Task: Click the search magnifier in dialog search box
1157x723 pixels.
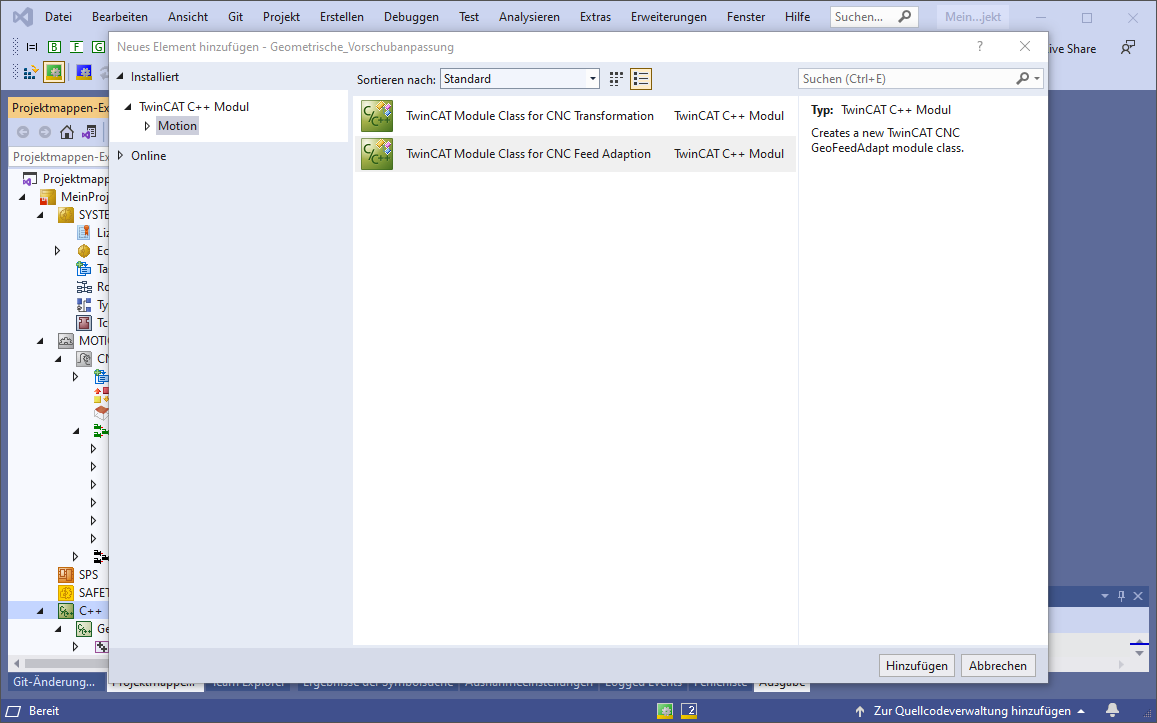Action: [1023, 78]
